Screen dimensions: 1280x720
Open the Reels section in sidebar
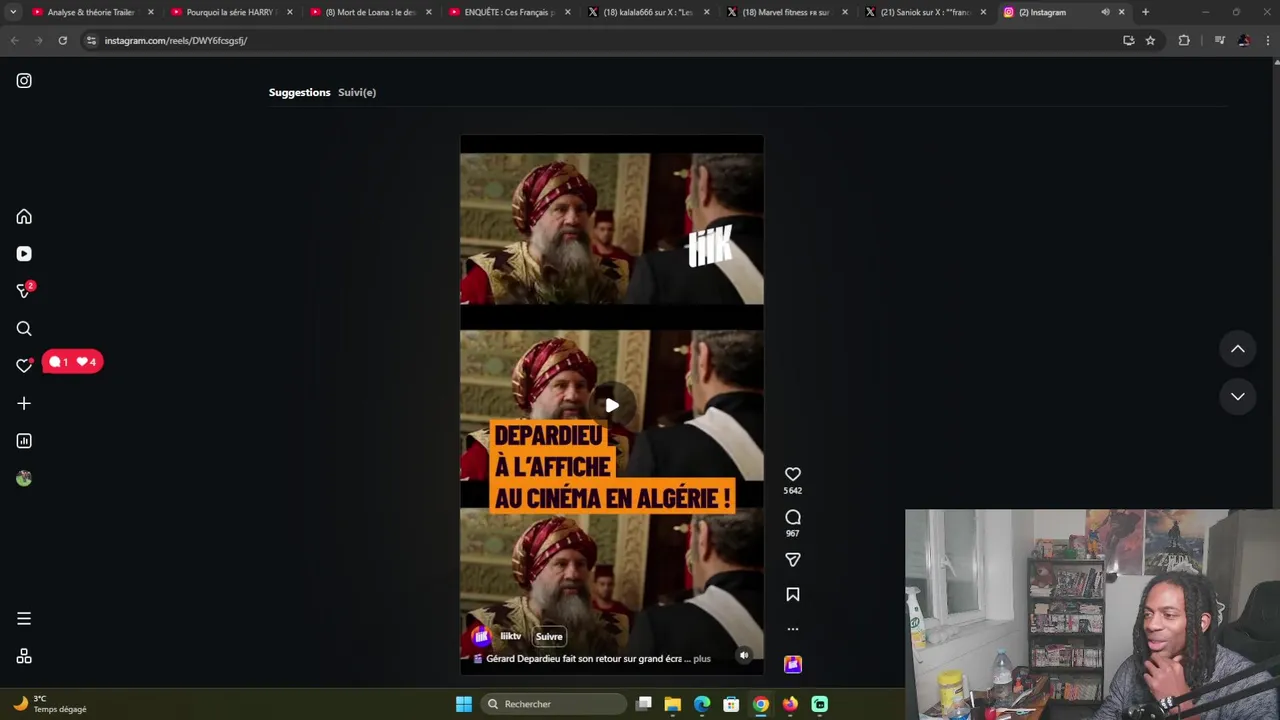point(24,254)
